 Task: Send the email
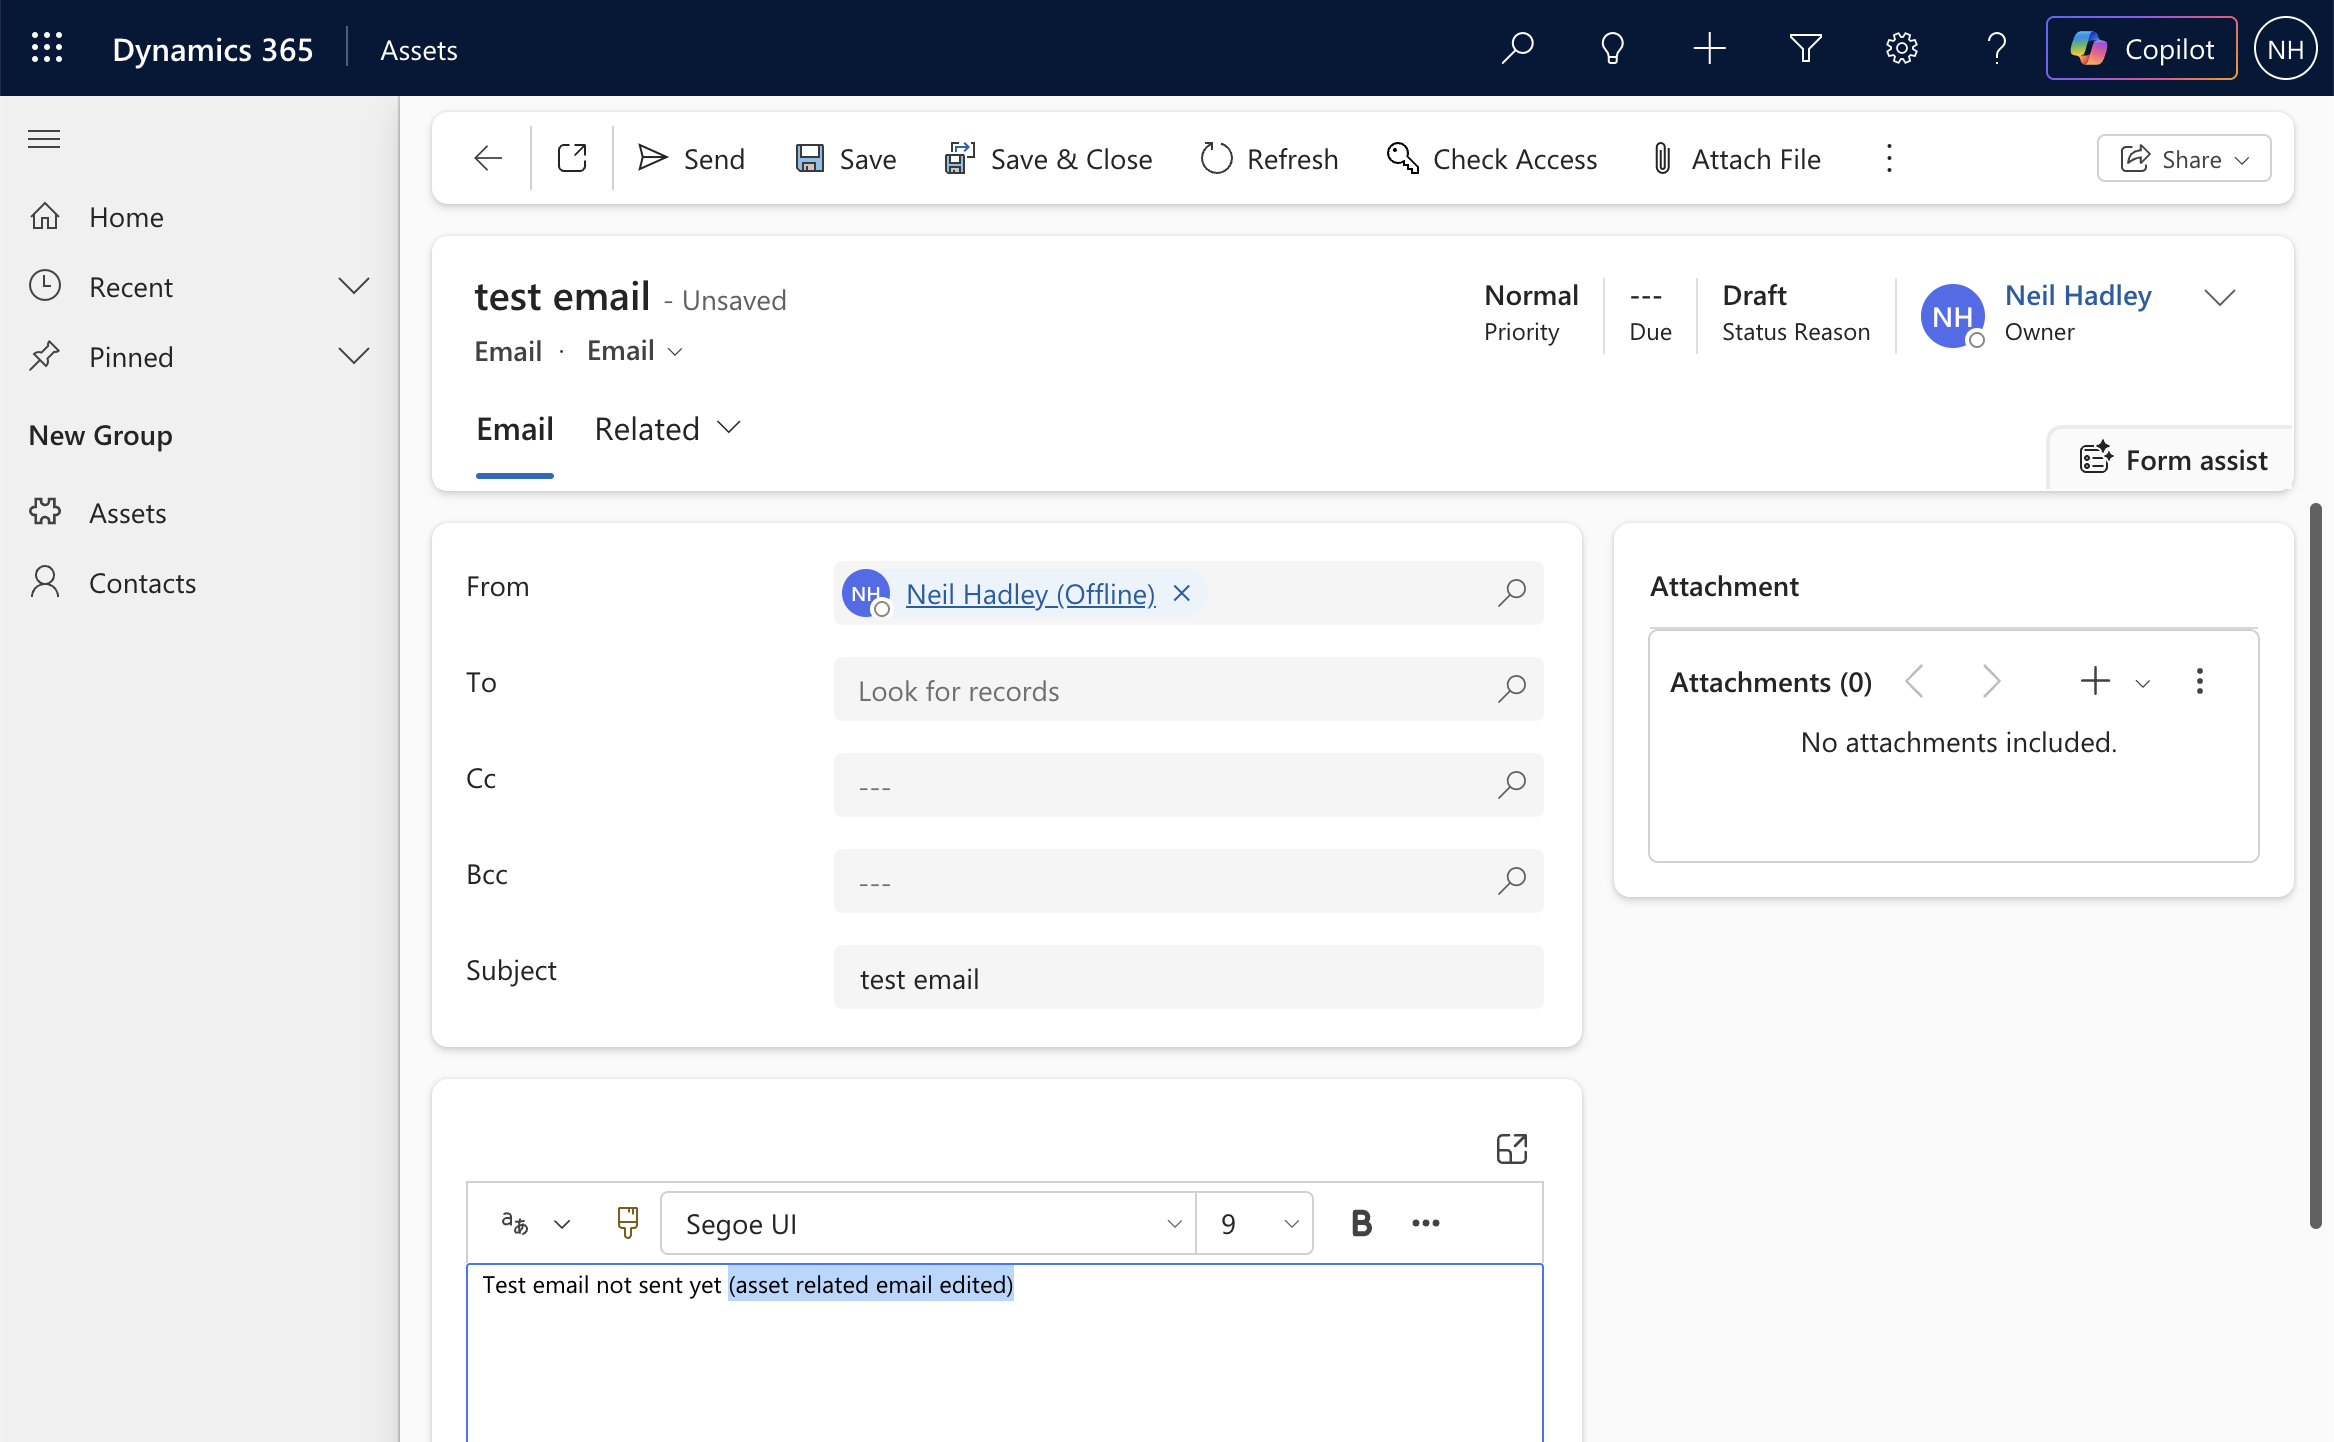pyautogui.click(x=691, y=158)
